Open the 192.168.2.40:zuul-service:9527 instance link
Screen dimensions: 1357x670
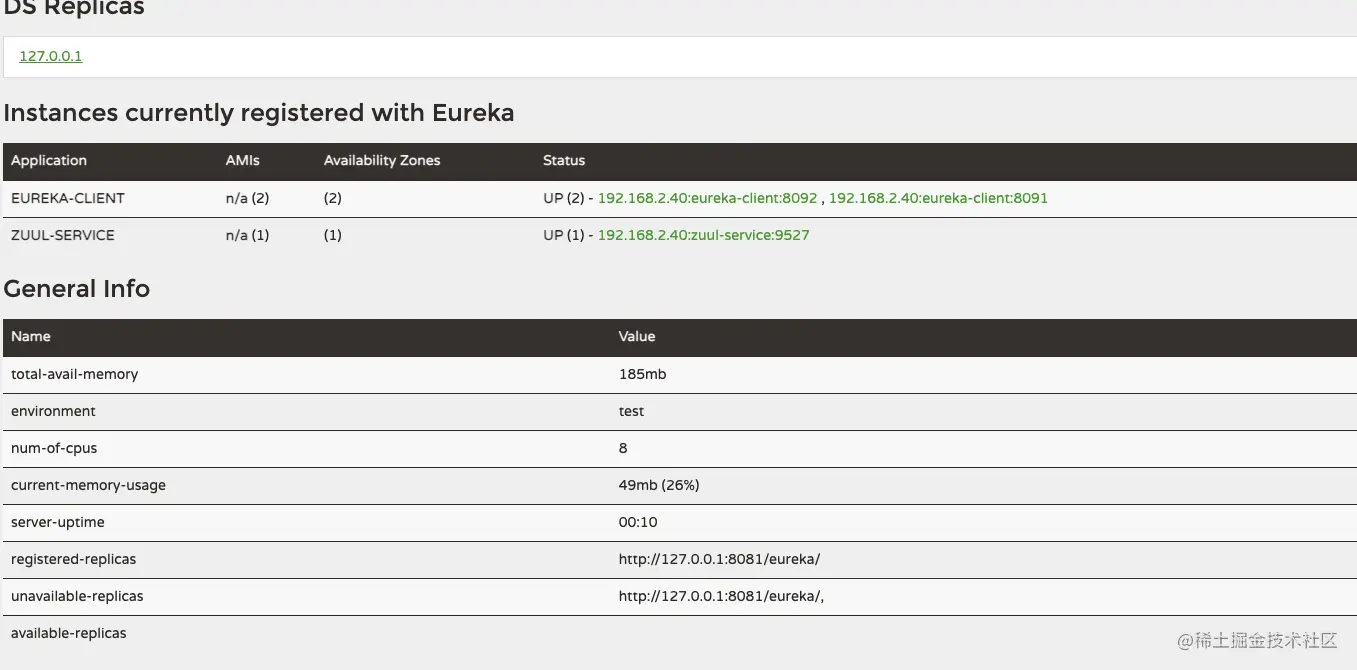click(x=703, y=235)
